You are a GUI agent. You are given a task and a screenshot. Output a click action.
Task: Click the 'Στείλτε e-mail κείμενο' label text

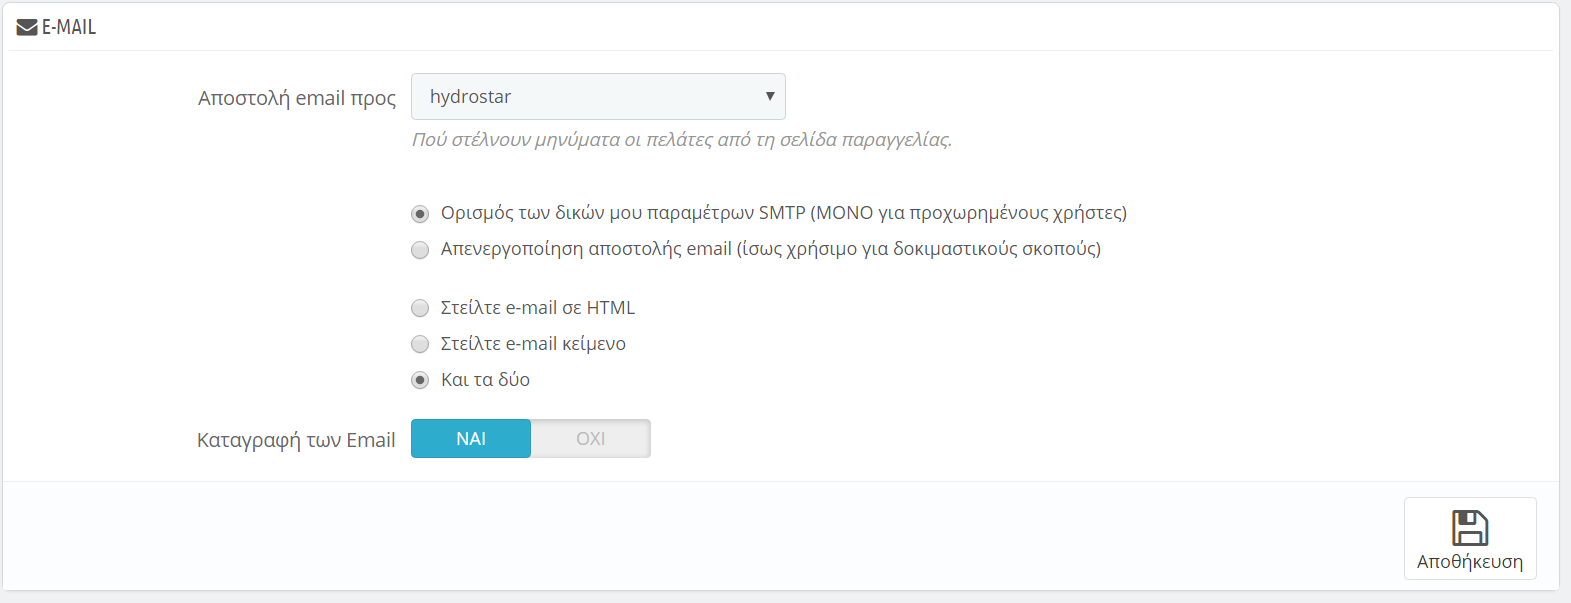coord(533,344)
